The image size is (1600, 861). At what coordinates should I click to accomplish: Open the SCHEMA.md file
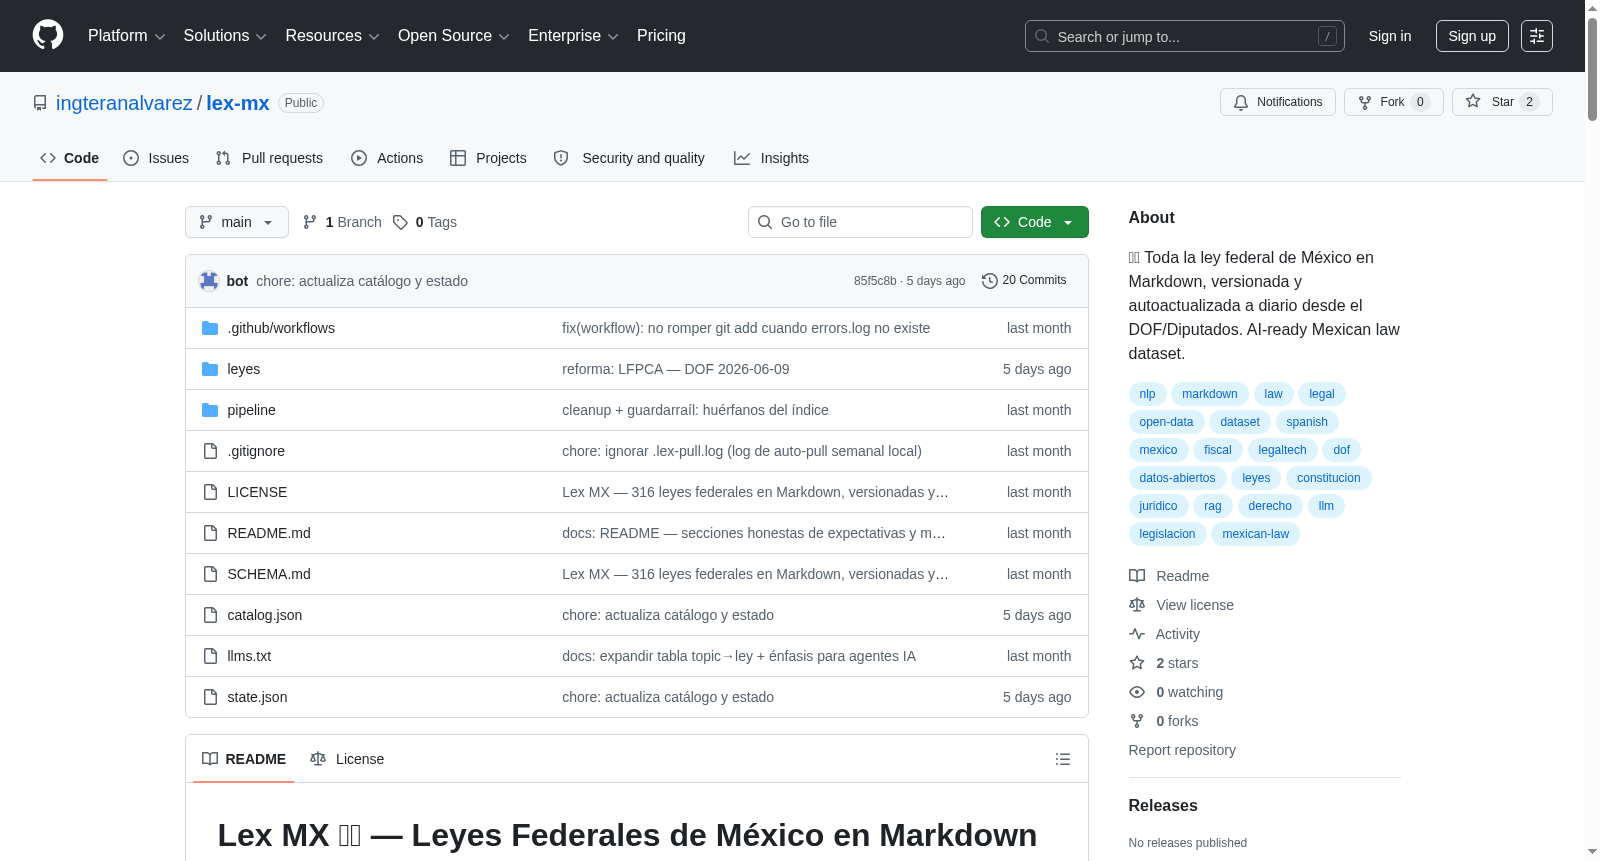pos(269,574)
